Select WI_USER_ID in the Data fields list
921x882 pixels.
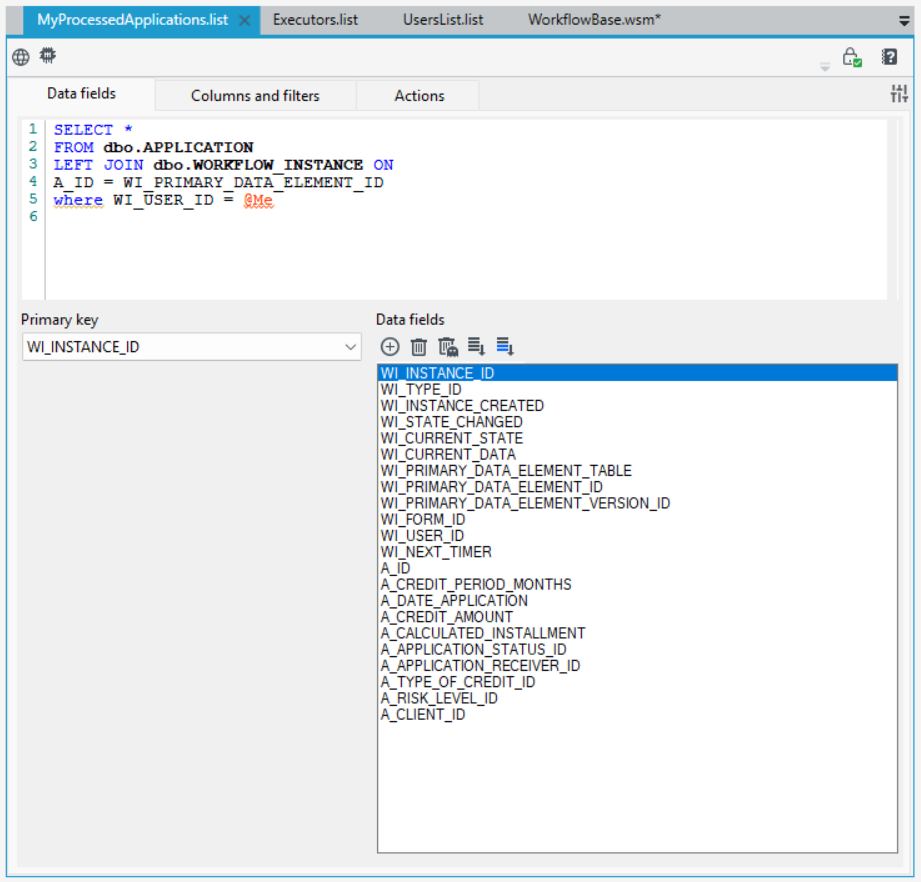click(x=637, y=536)
